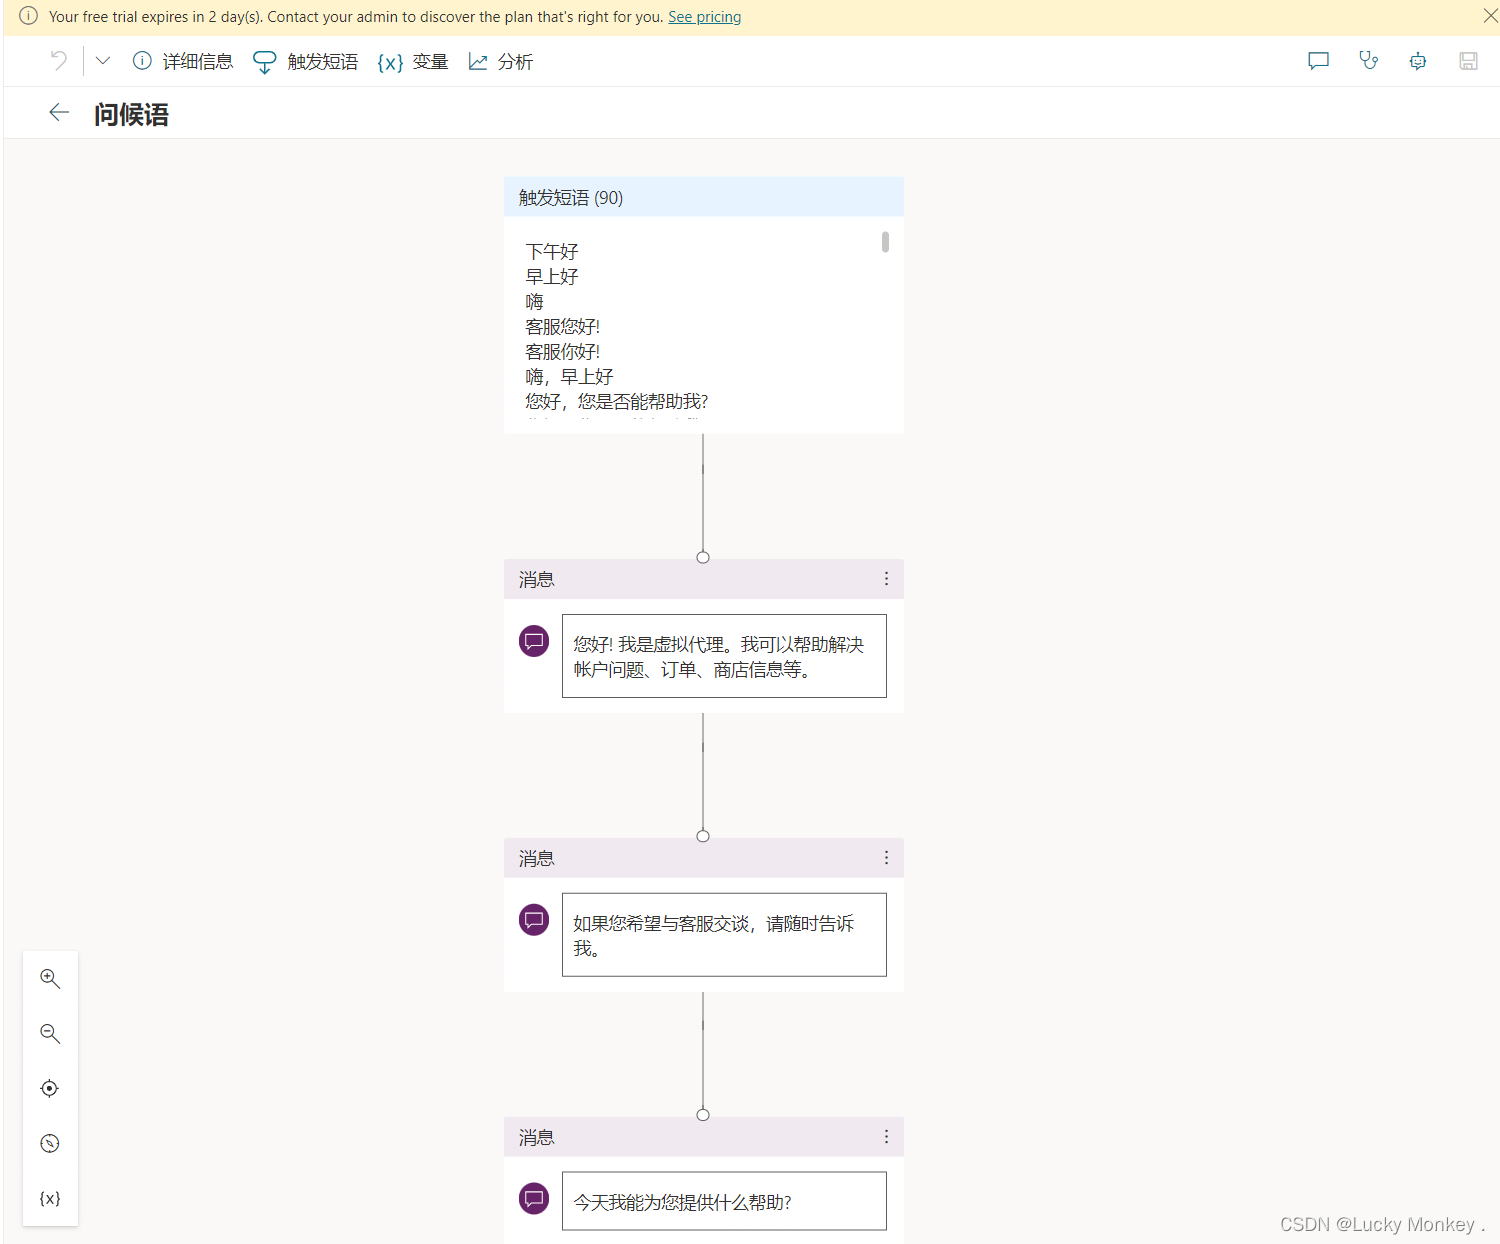Open the 变量 variables pane

point(413,62)
